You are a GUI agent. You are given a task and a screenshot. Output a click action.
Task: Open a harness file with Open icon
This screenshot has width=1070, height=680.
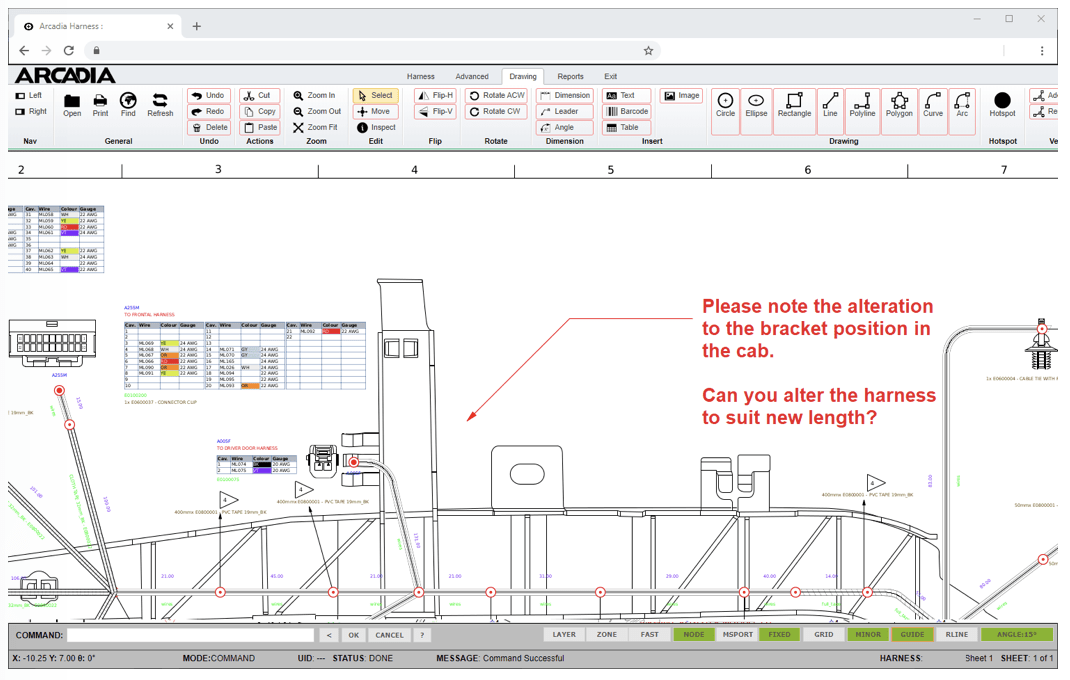[72, 104]
